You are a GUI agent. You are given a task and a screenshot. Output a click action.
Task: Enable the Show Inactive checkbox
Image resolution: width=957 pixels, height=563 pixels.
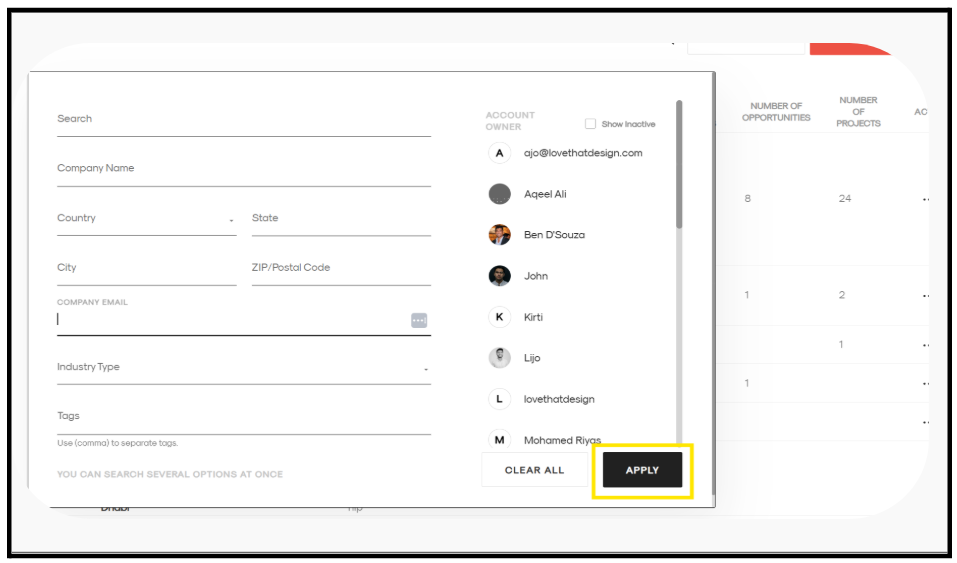click(x=590, y=124)
